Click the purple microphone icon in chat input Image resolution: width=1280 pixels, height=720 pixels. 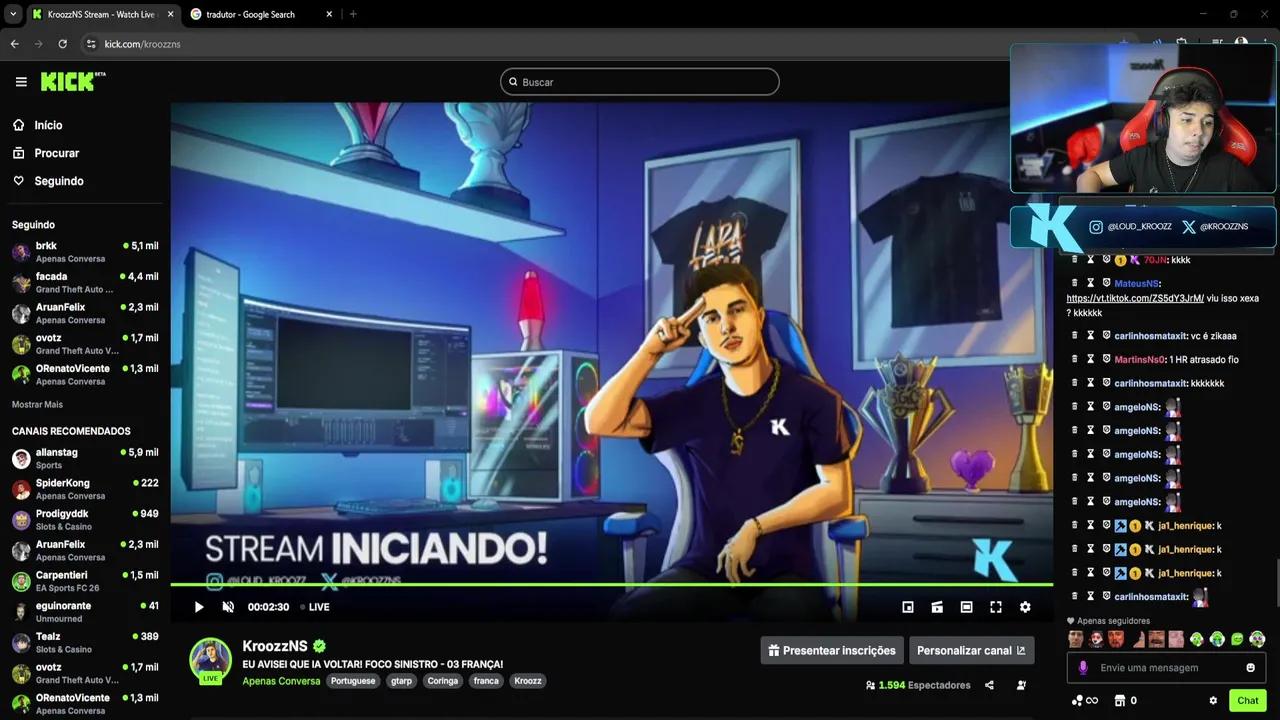(1083, 668)
